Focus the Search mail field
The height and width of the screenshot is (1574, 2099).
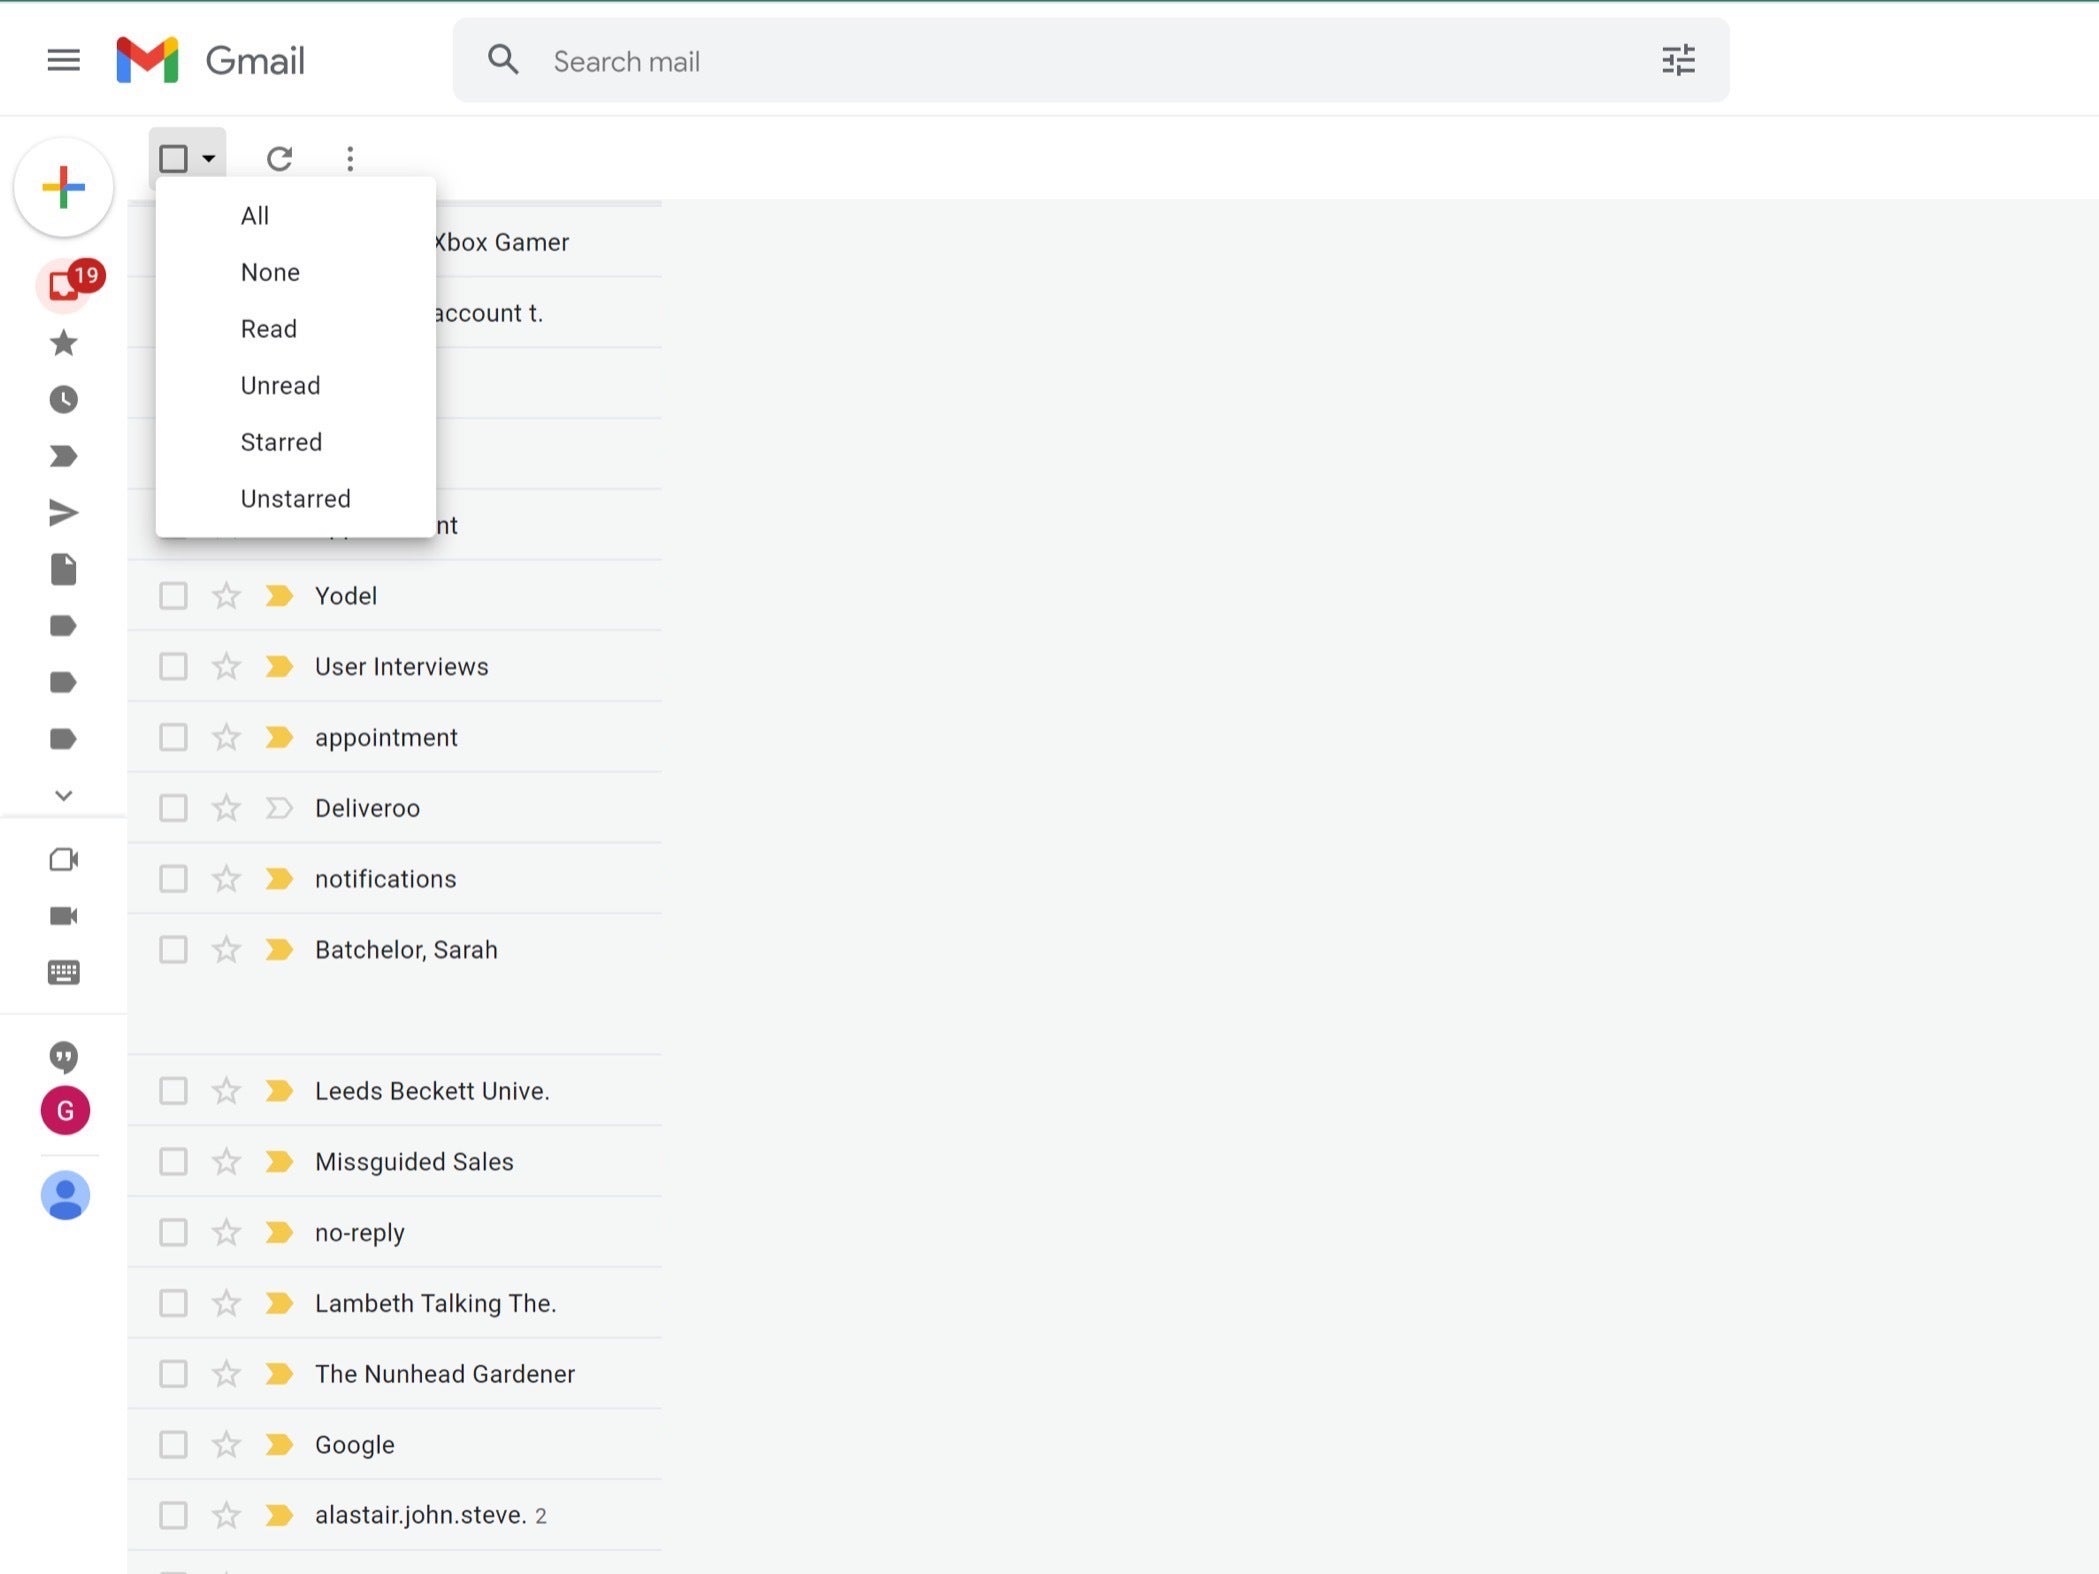[x=1090, y=61]
